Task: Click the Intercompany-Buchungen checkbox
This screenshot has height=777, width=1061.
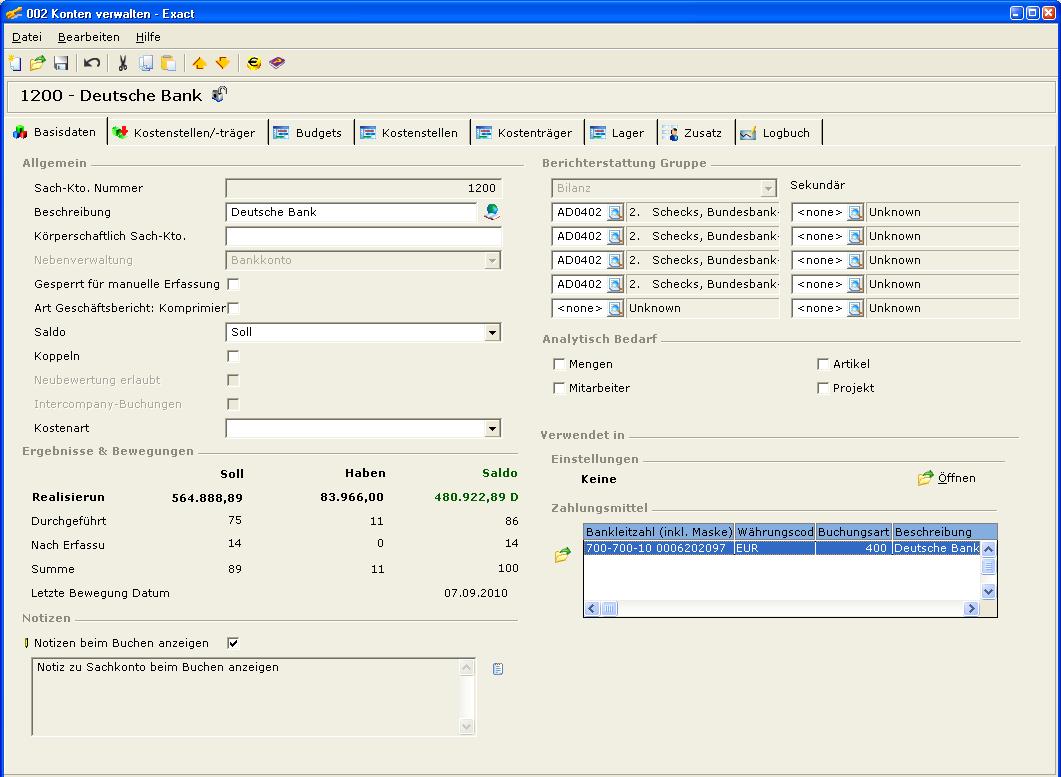Action: (233, 404)
